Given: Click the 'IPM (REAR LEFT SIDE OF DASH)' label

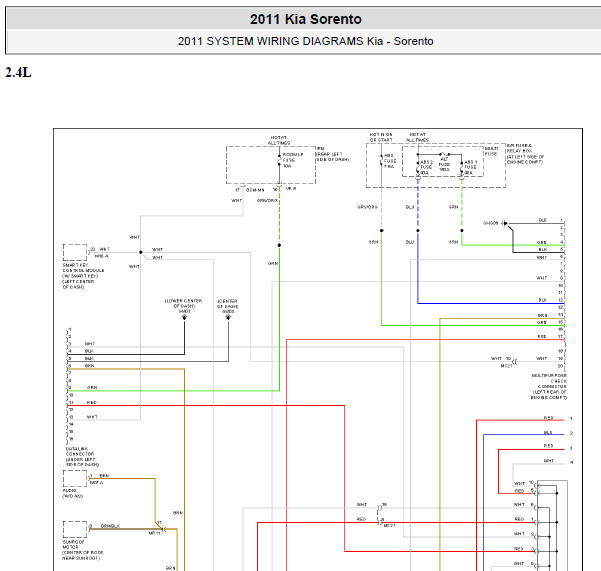Looking at the screenshot, I should (332, 154).
